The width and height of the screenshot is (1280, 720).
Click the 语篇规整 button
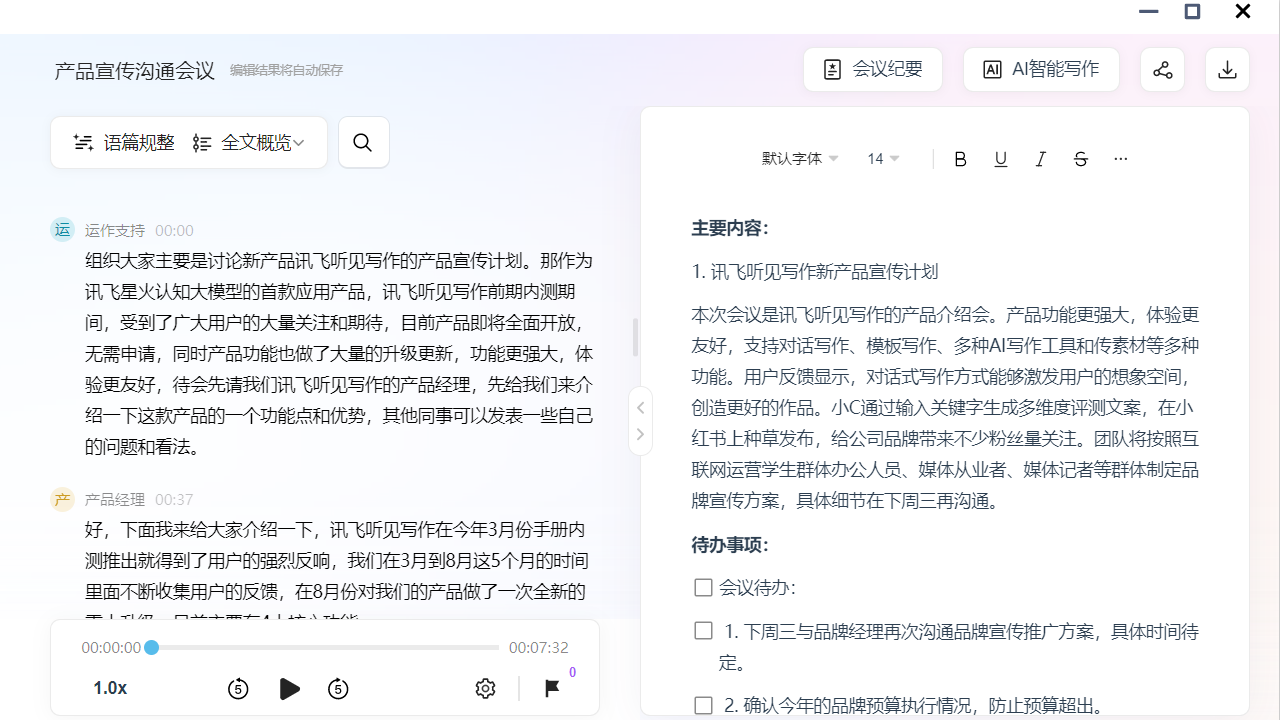124,143
